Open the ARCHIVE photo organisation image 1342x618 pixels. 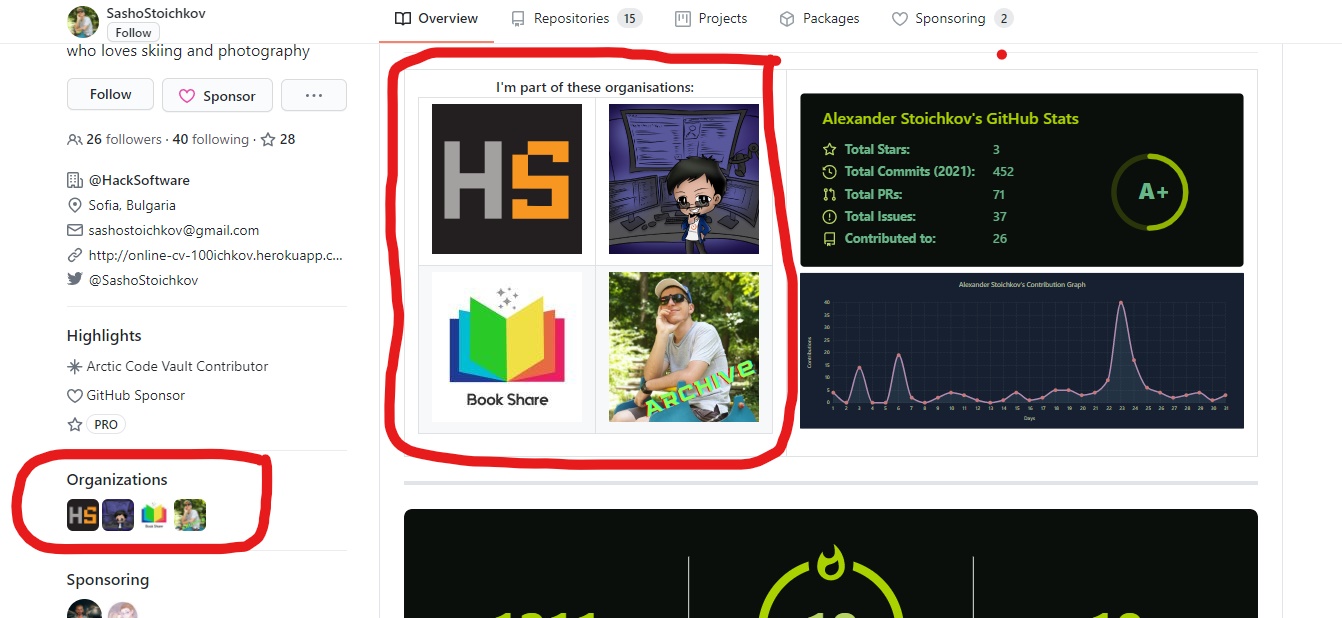point(684,347)
